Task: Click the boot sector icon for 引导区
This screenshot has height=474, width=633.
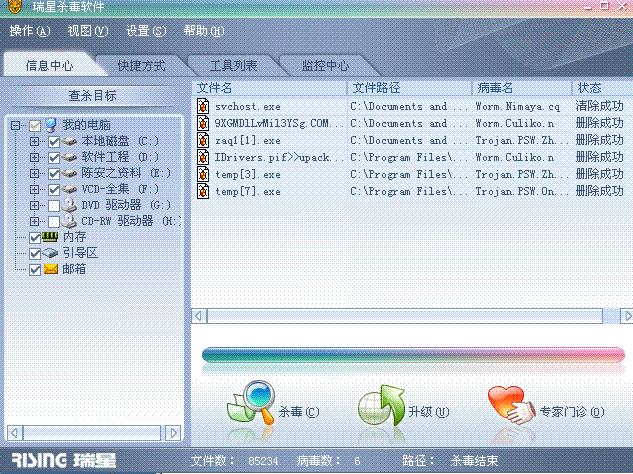Action: [x=50, y=253]
